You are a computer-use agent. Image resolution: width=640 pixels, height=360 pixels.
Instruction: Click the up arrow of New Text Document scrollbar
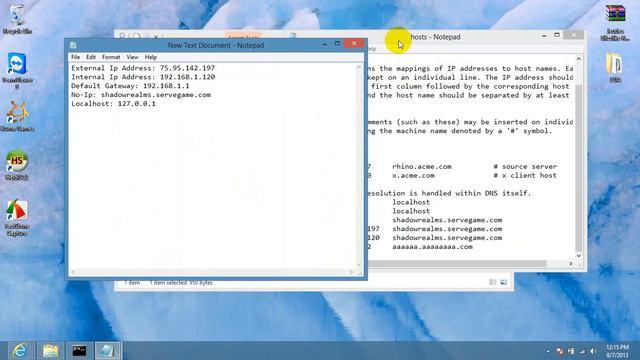click(360, 67)
